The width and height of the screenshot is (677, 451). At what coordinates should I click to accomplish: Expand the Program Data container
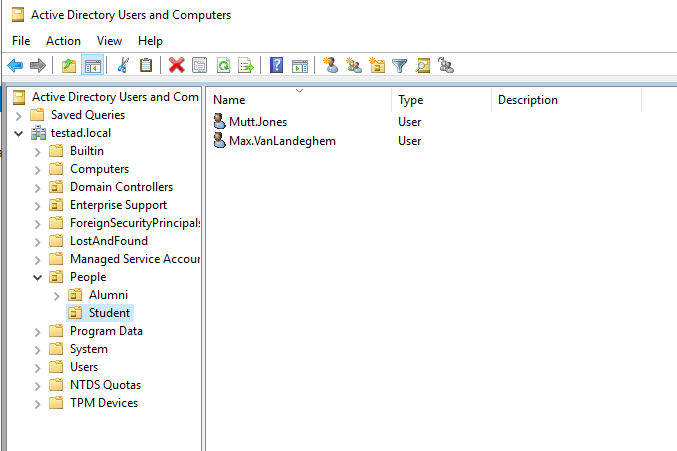click(x=38, y=331)
